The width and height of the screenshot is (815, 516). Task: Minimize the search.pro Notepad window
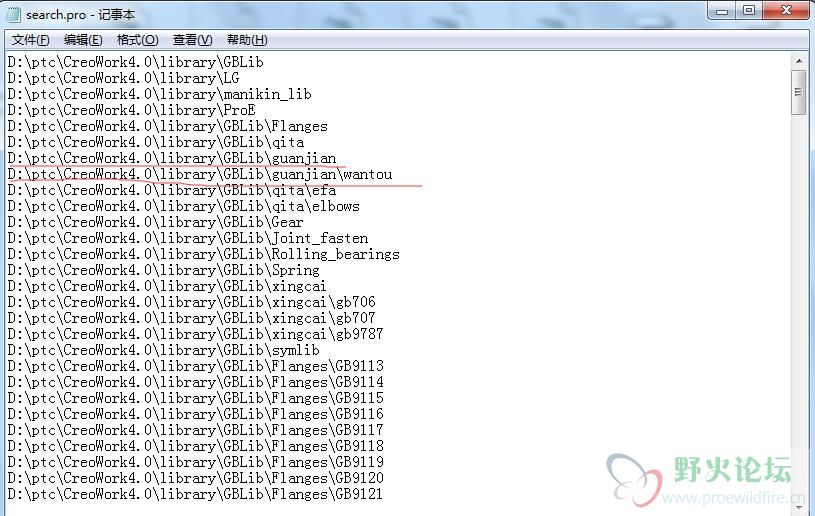coord(721,11)
